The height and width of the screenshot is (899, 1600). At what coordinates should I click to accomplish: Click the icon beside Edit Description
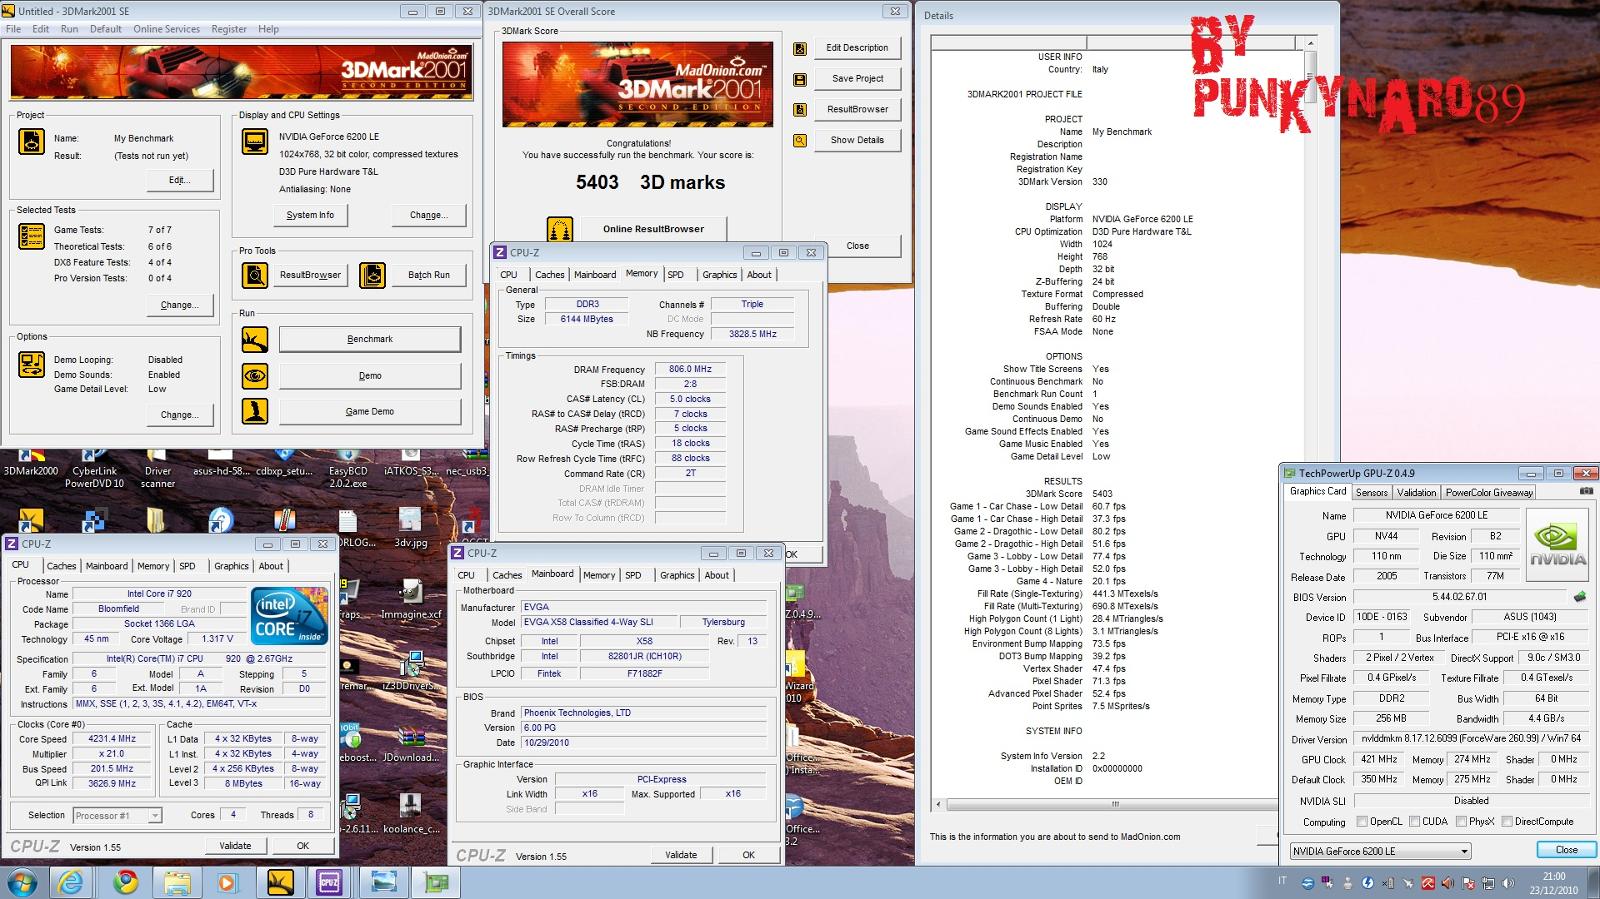800,48
